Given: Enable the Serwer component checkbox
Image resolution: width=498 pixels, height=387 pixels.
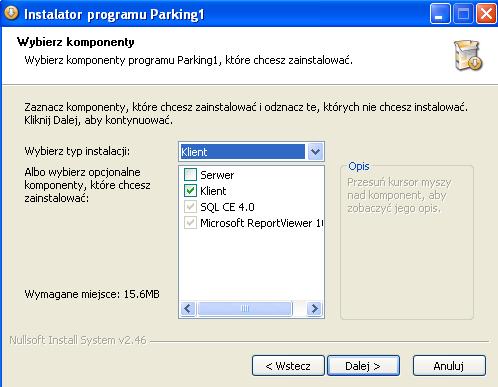Looking at the screenshot, I should click(x=190, y=174).
